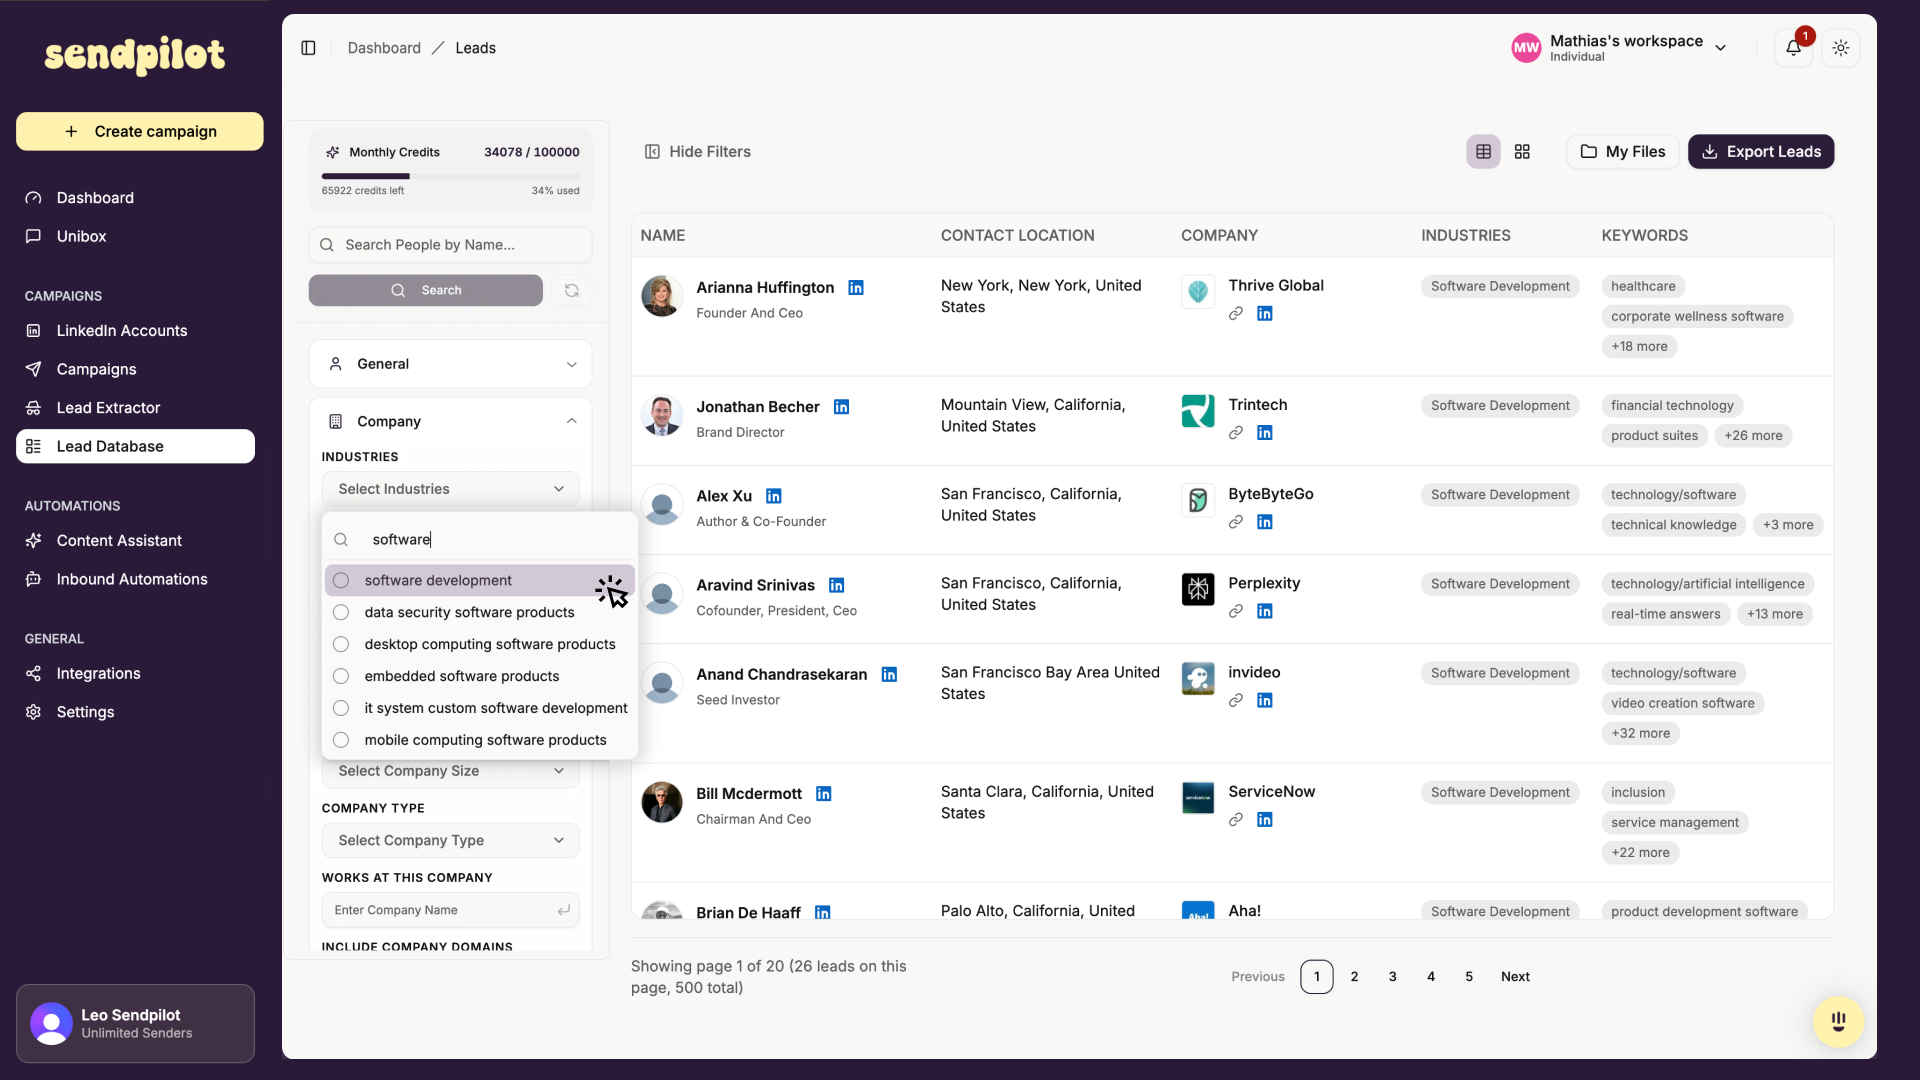Select software development industry option
This screenshot has width=1920, height=1080.
(439, 581)
